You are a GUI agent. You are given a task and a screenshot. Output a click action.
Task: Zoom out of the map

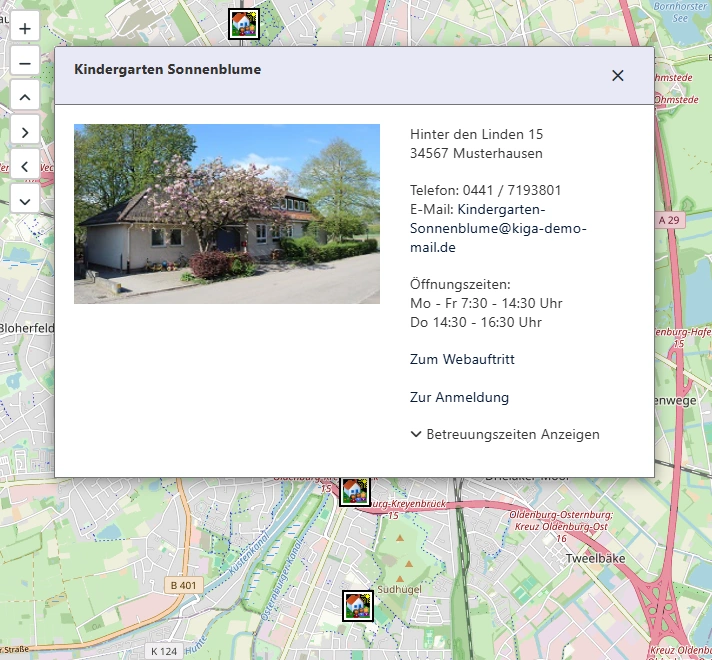(25, 62)
